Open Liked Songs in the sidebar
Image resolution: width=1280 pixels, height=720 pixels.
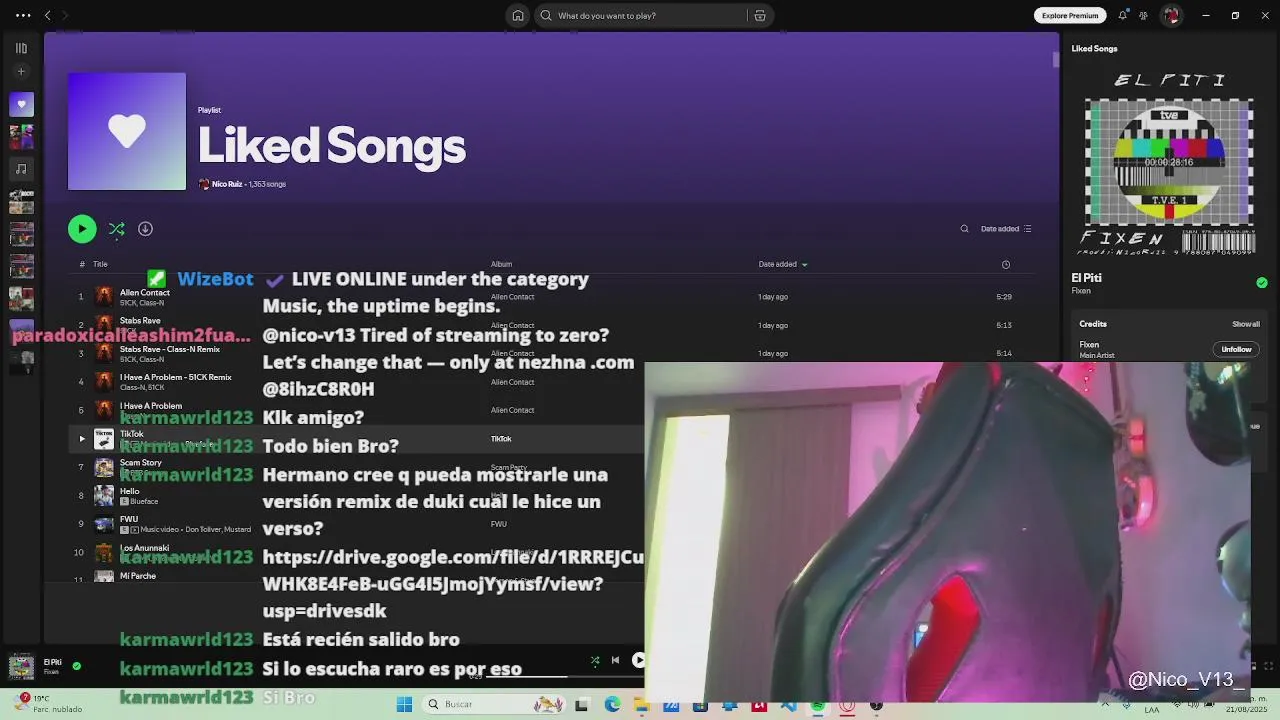[21, 104]
